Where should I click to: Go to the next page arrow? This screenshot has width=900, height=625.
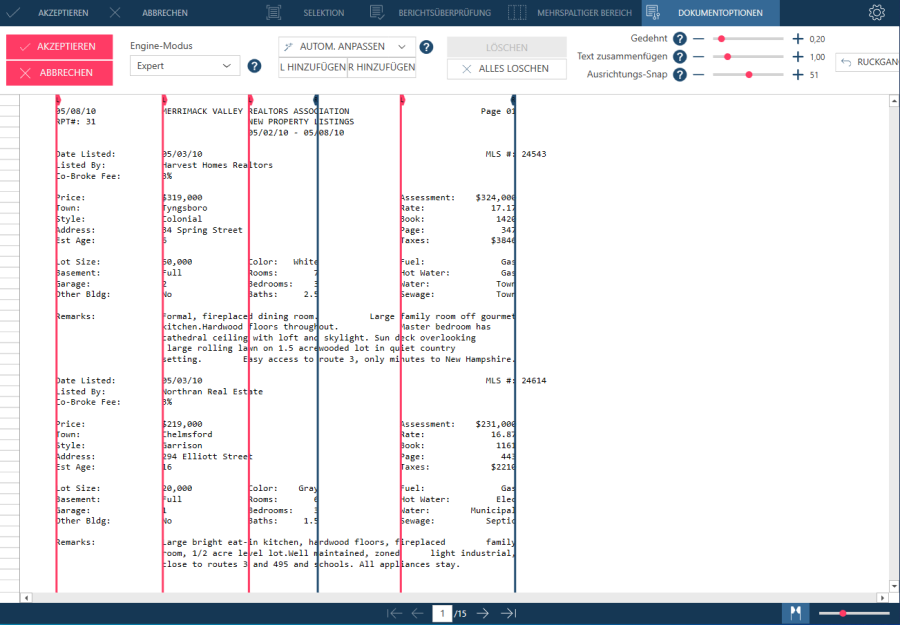point(483,613)
